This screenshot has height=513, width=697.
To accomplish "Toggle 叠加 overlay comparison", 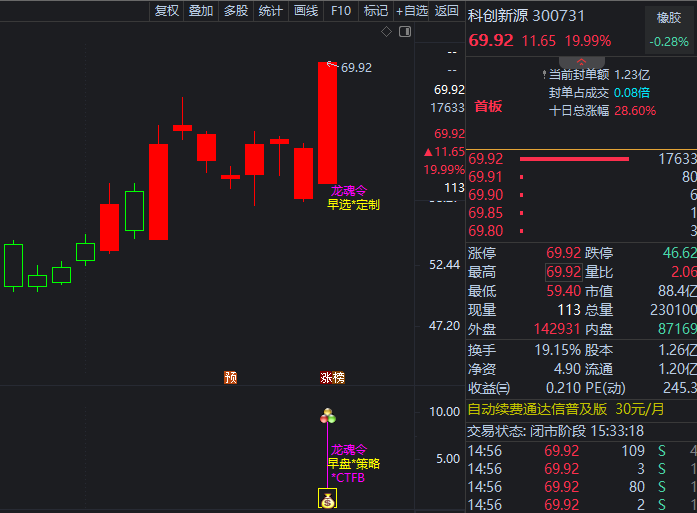I will point(200,11).
